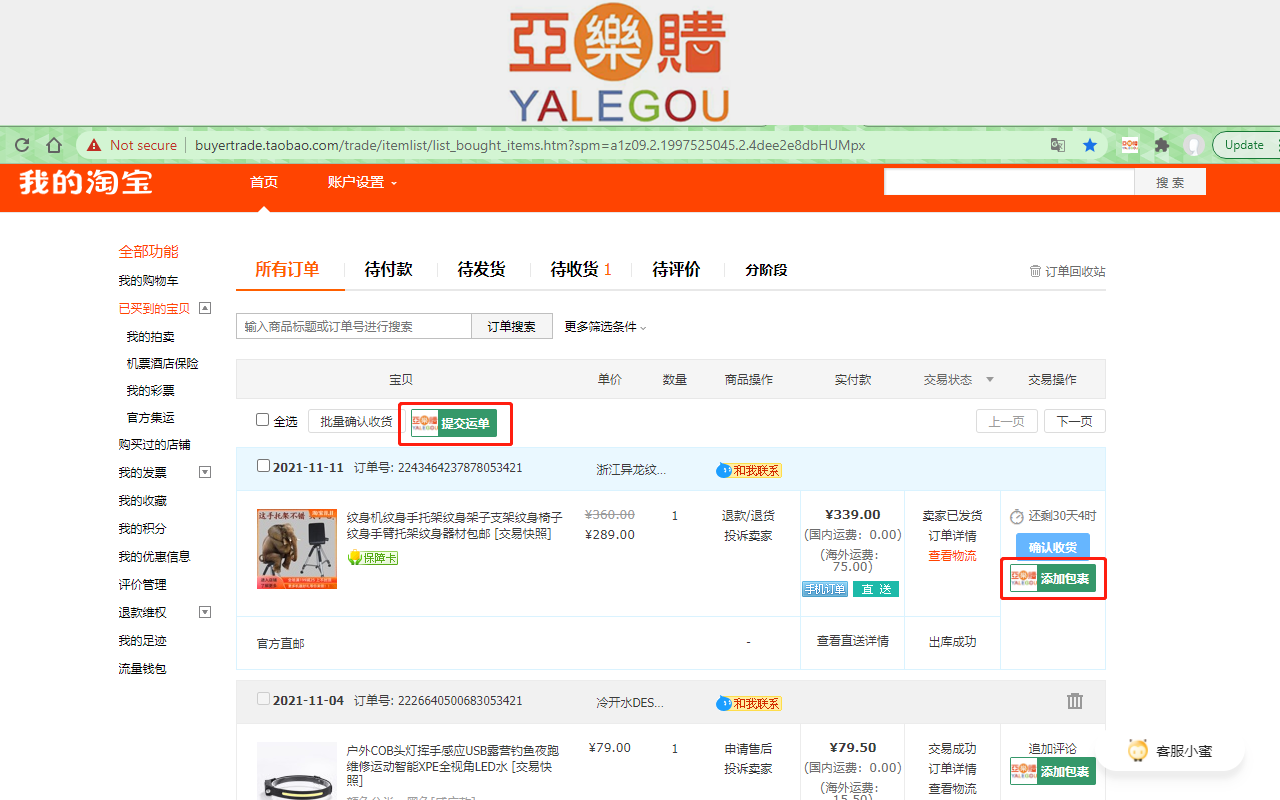The width and height of the screenshot is (1280, 800).
Task: Open 购买过的店铺 in the sidebar
Action: (154, 444)
